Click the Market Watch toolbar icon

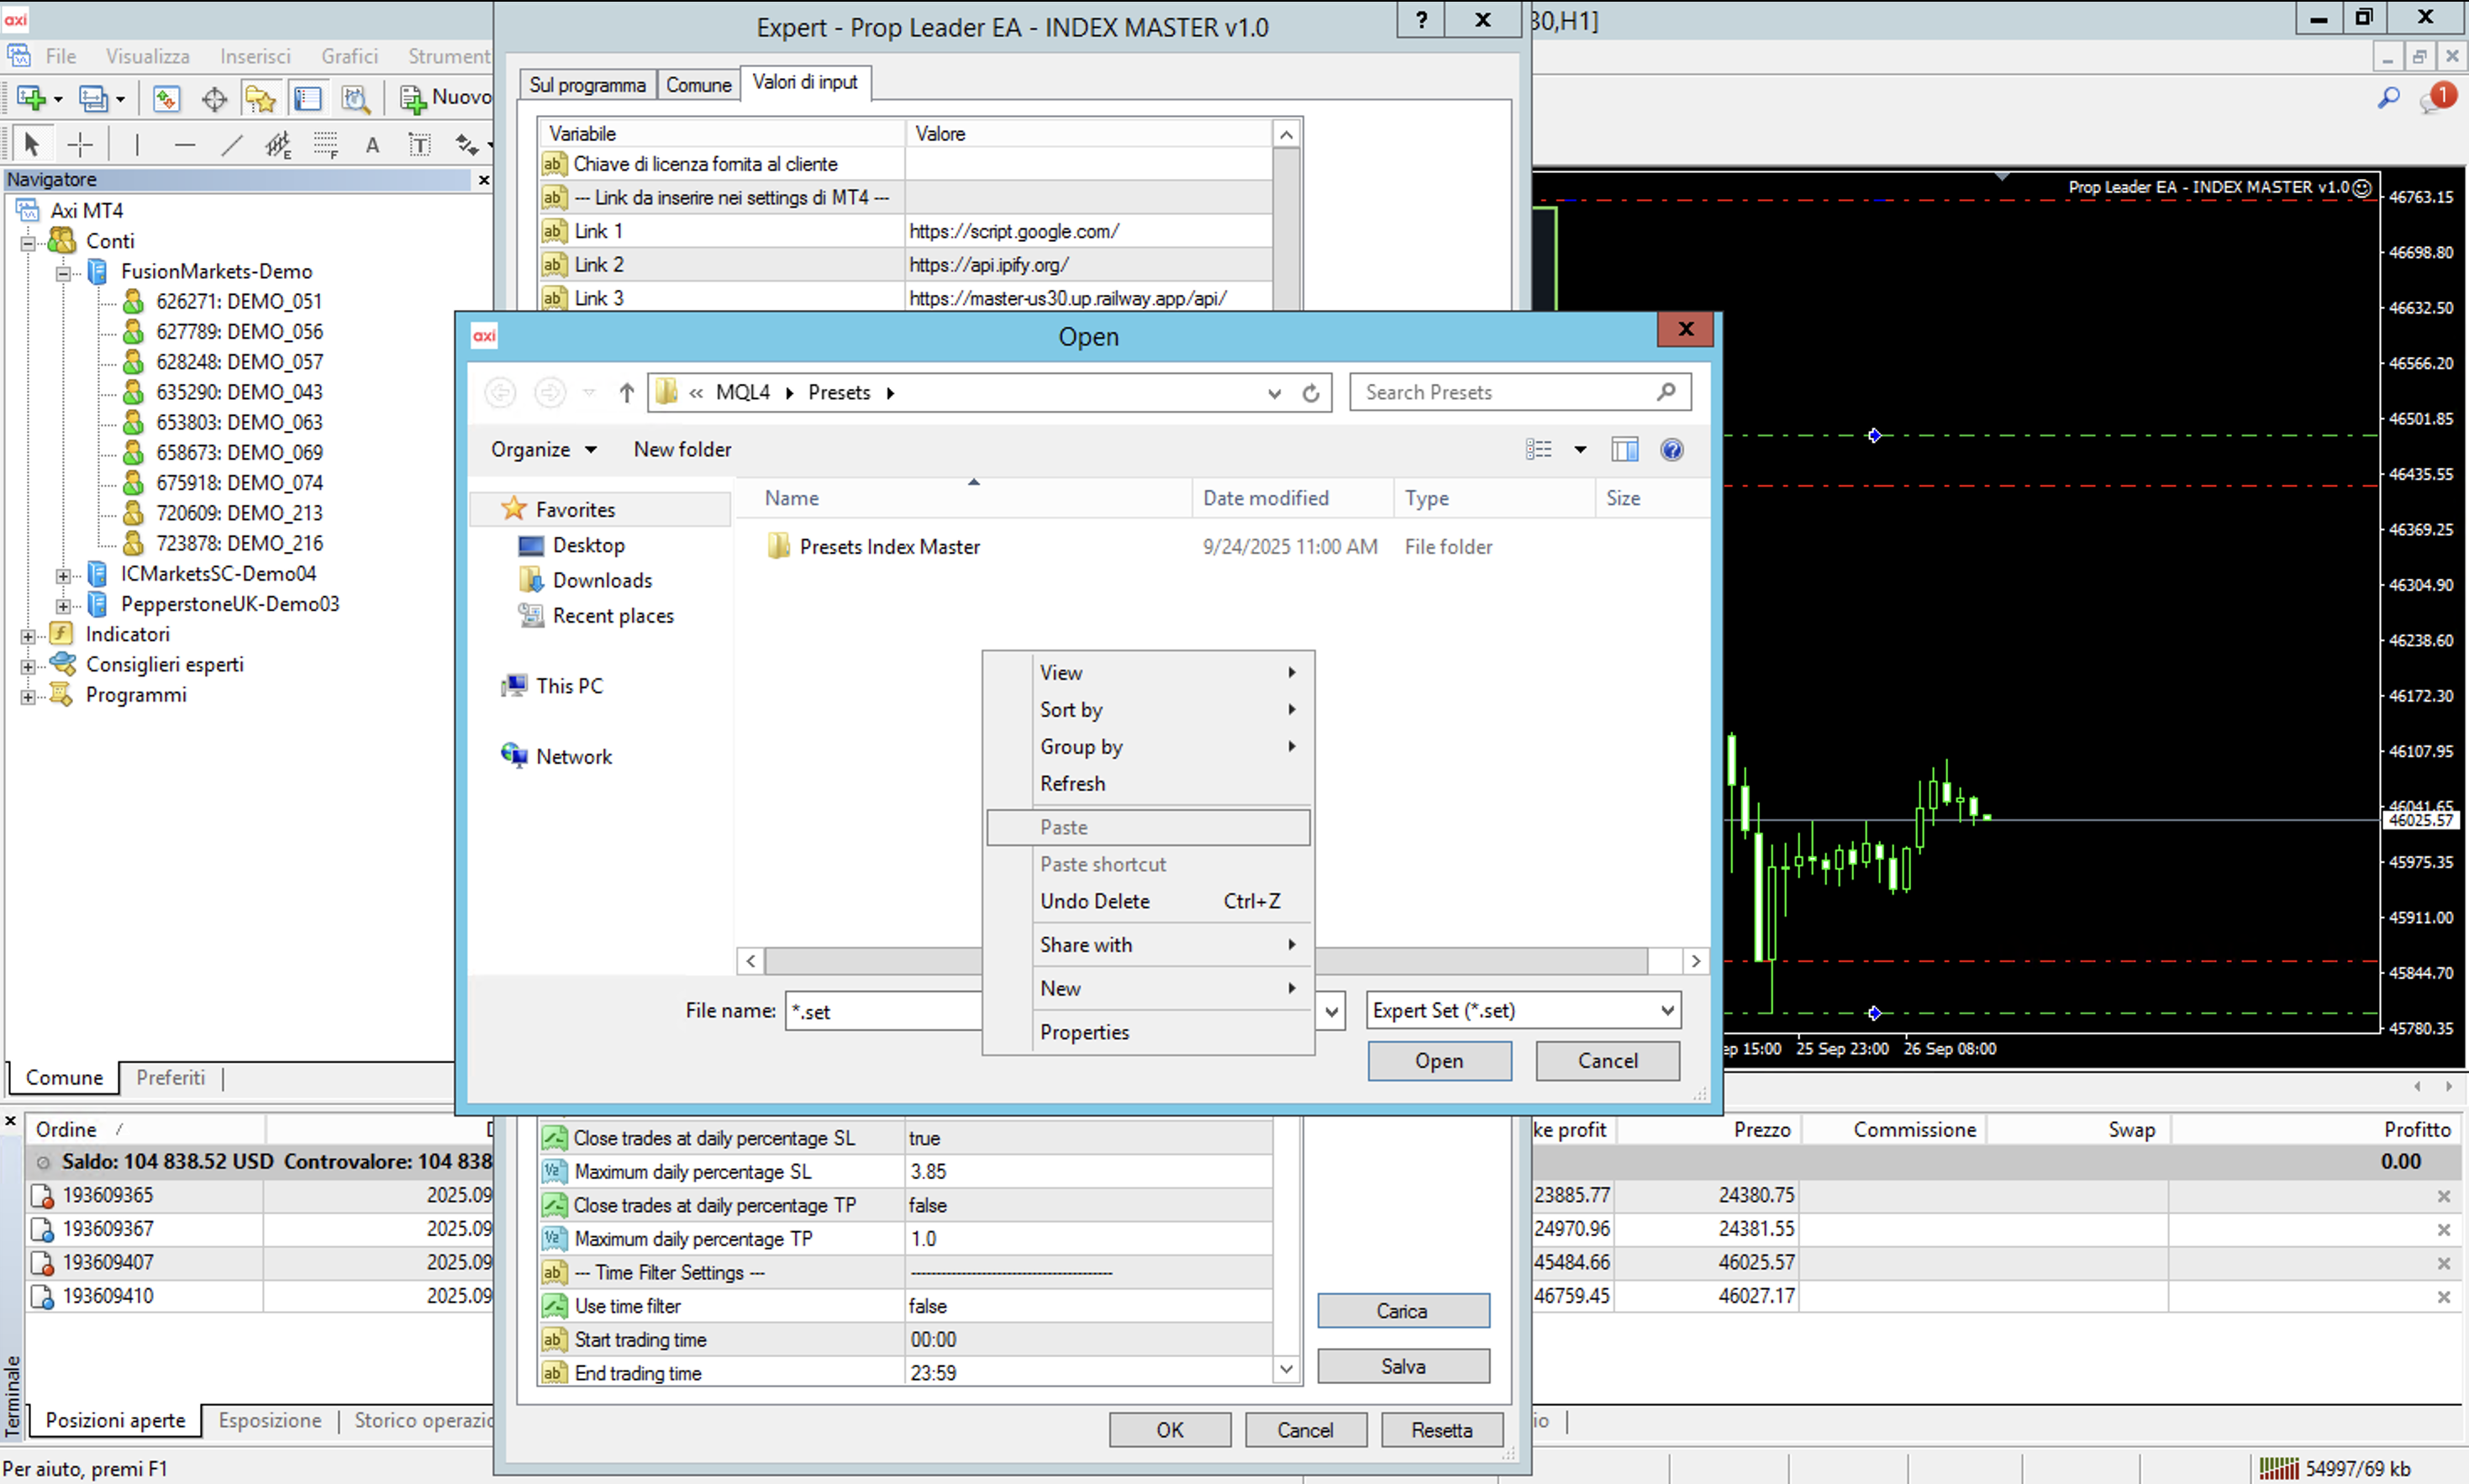point(166,98)
